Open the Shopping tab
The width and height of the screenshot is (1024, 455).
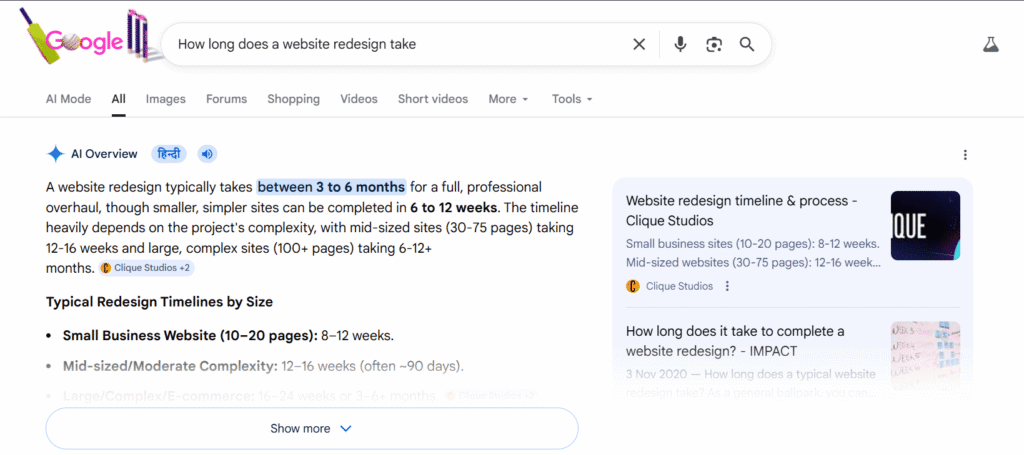(x=293, y=99)
